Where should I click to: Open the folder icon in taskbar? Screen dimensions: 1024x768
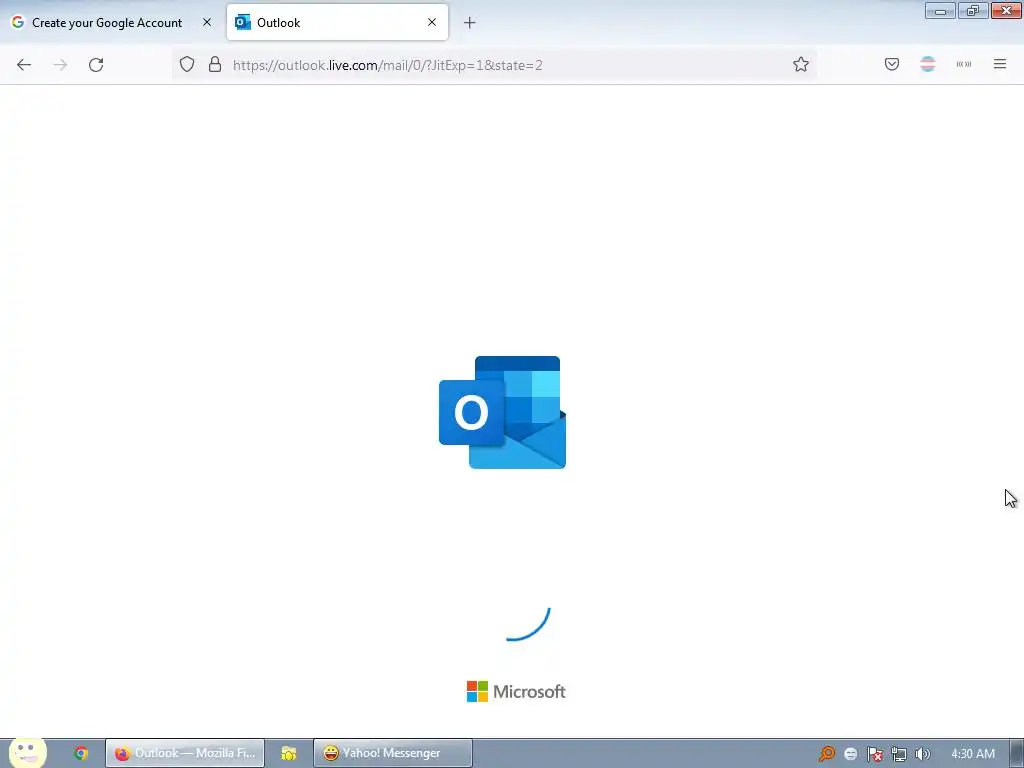[x=289, y=753]
